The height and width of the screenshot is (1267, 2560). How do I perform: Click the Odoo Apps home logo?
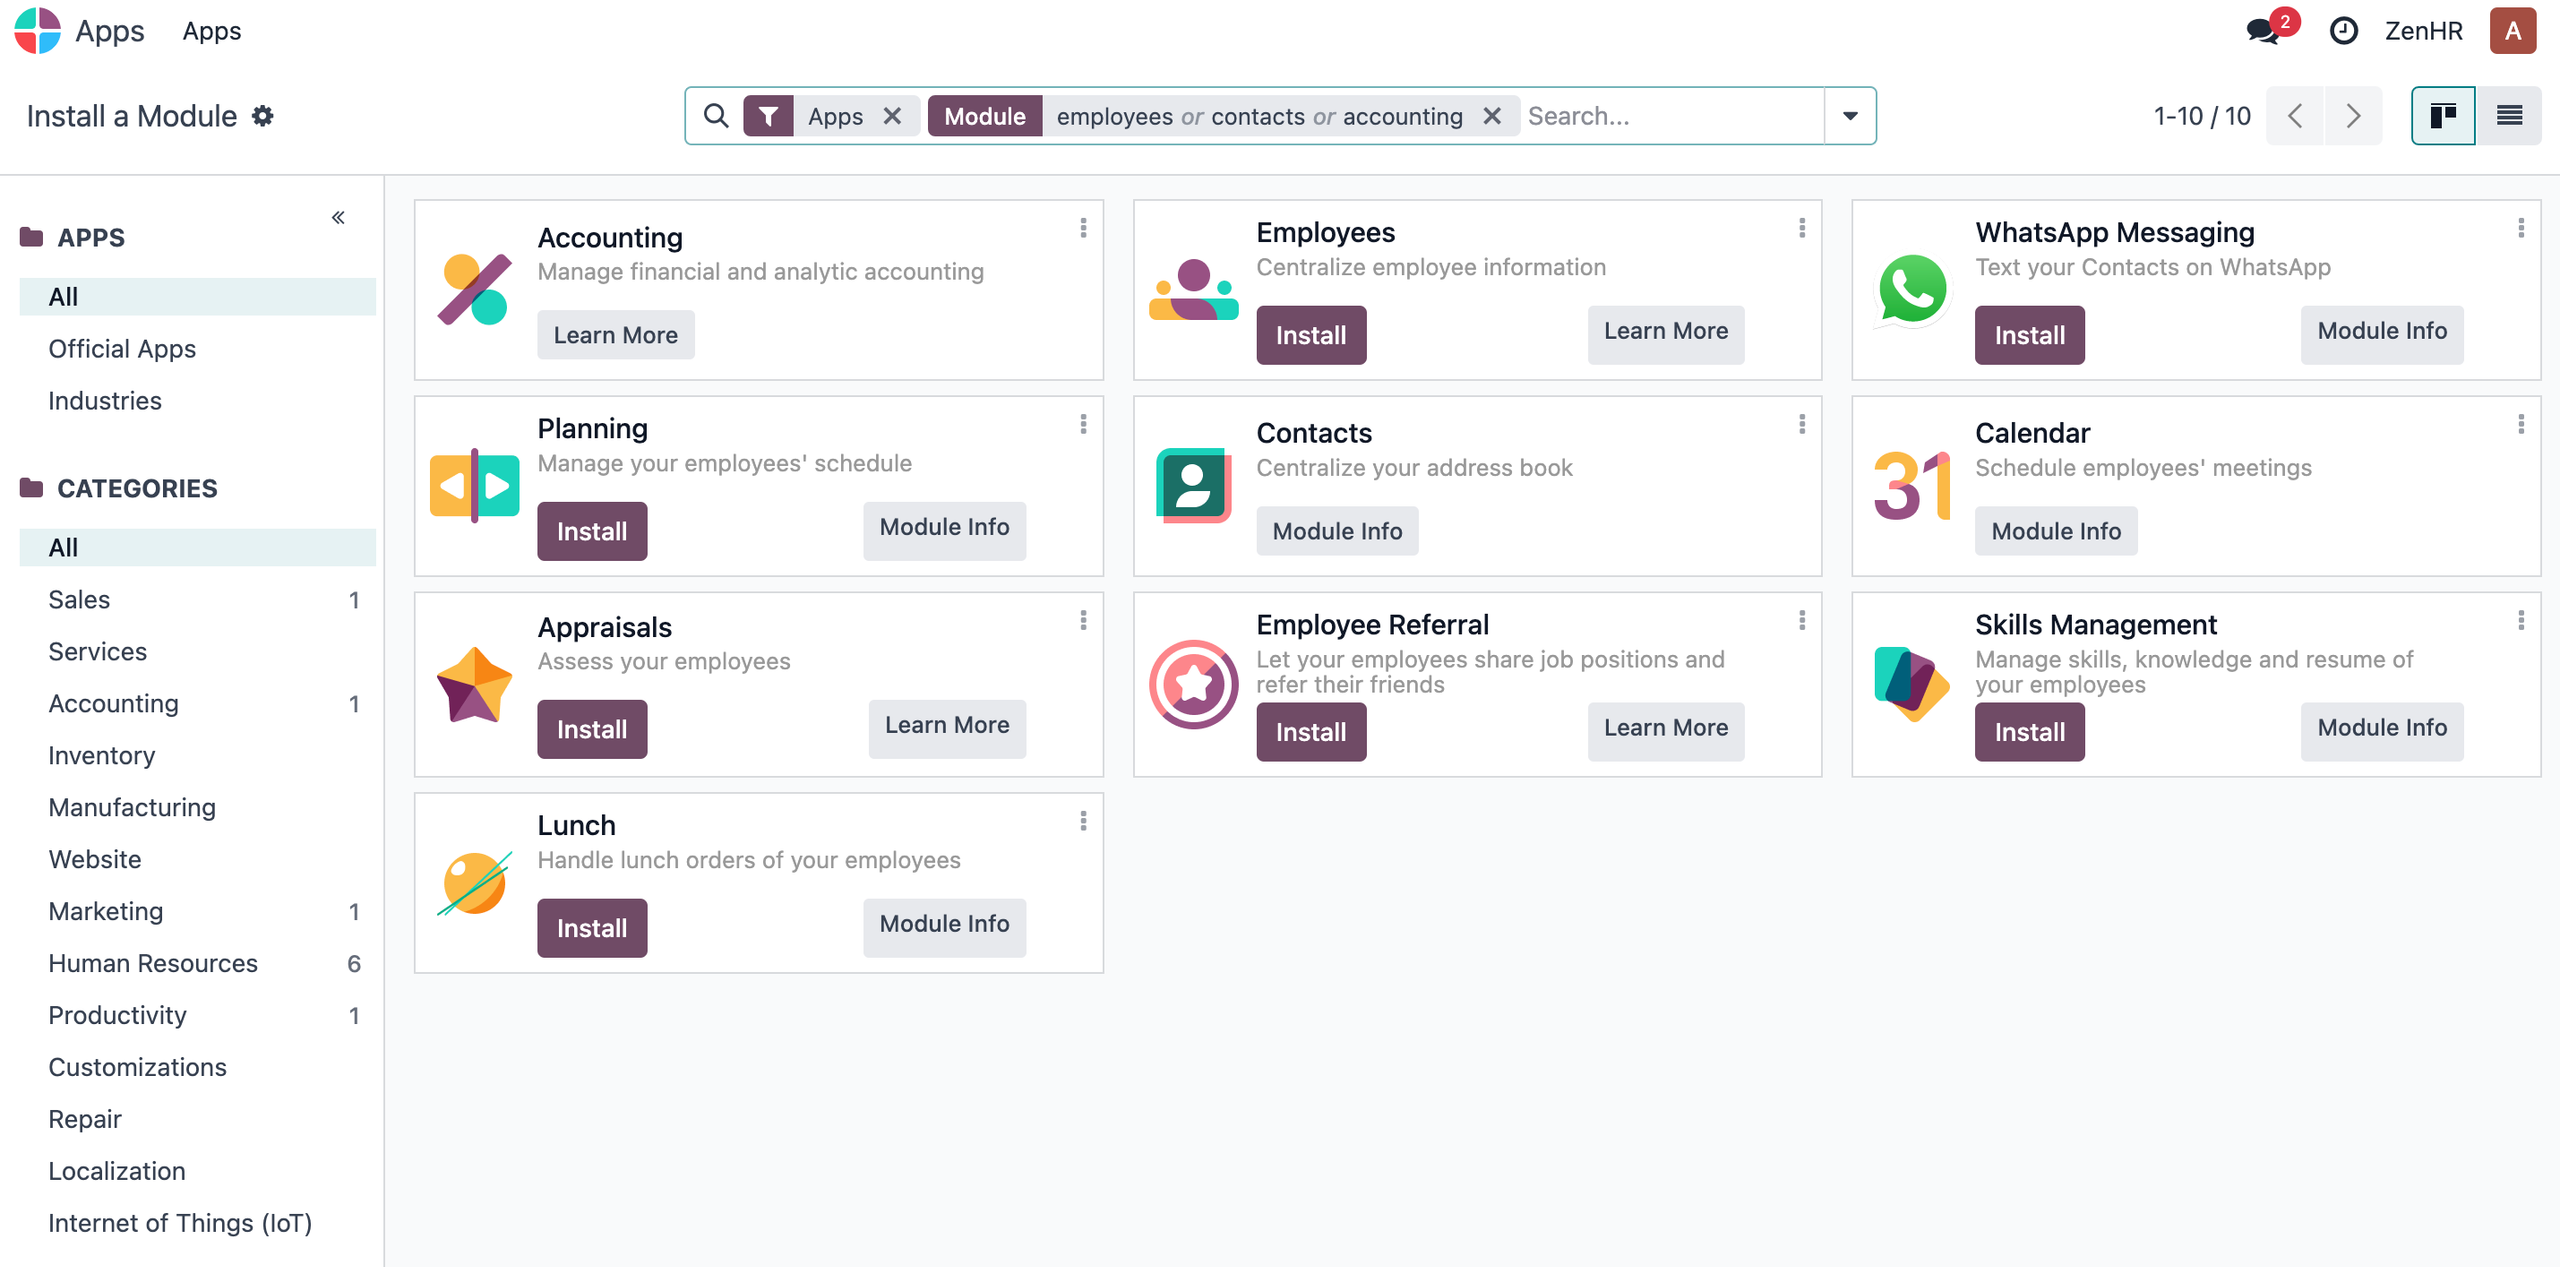tap(38, 31)
